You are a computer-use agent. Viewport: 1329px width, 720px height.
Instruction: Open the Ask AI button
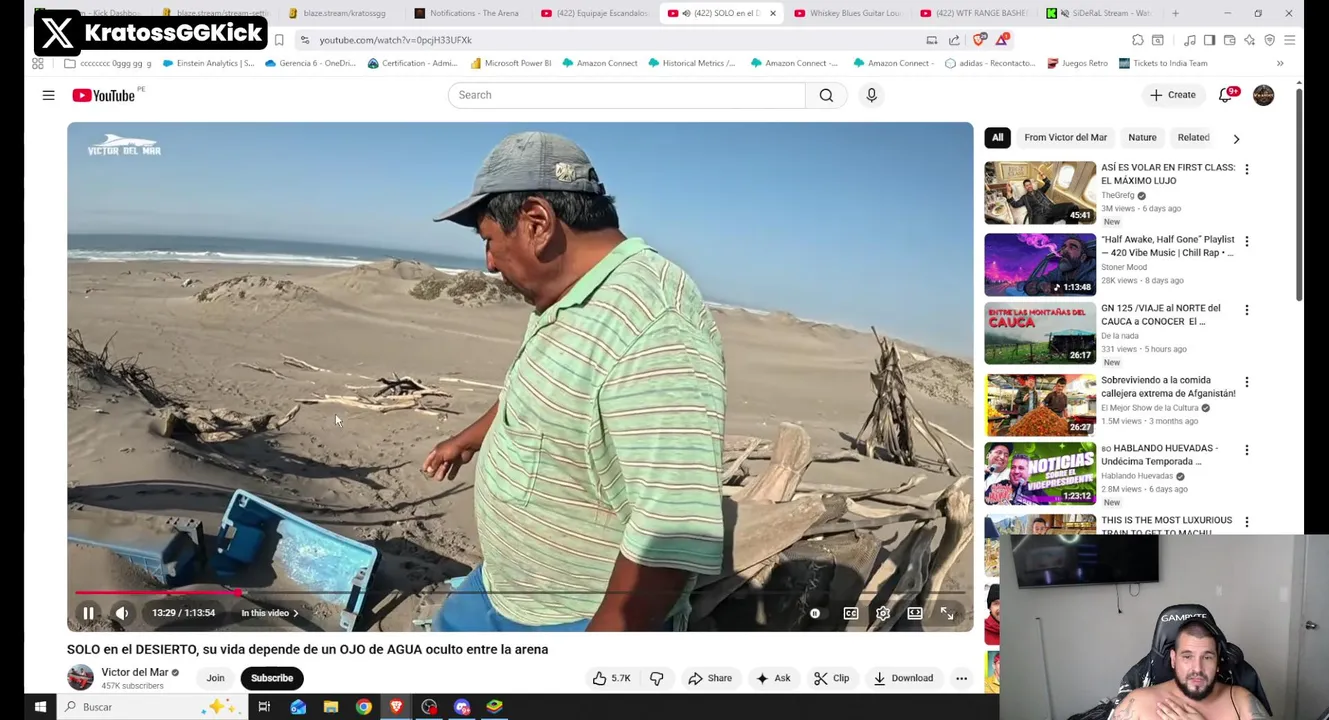click(x=773, y=678)
